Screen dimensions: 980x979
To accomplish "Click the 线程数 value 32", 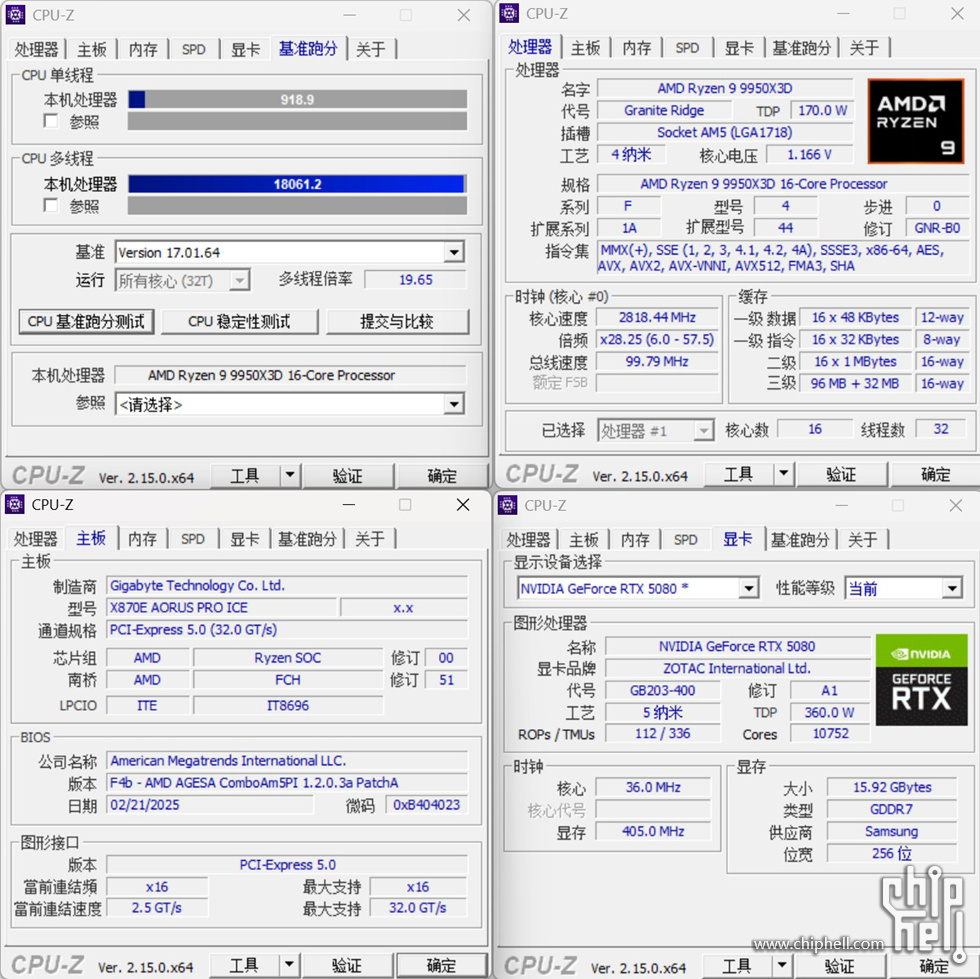I will 941,429.
